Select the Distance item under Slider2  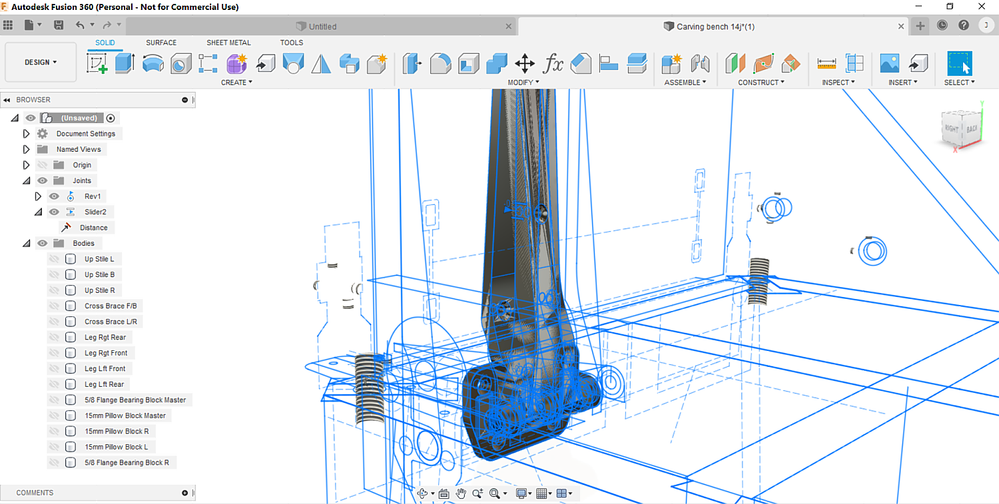93,227
